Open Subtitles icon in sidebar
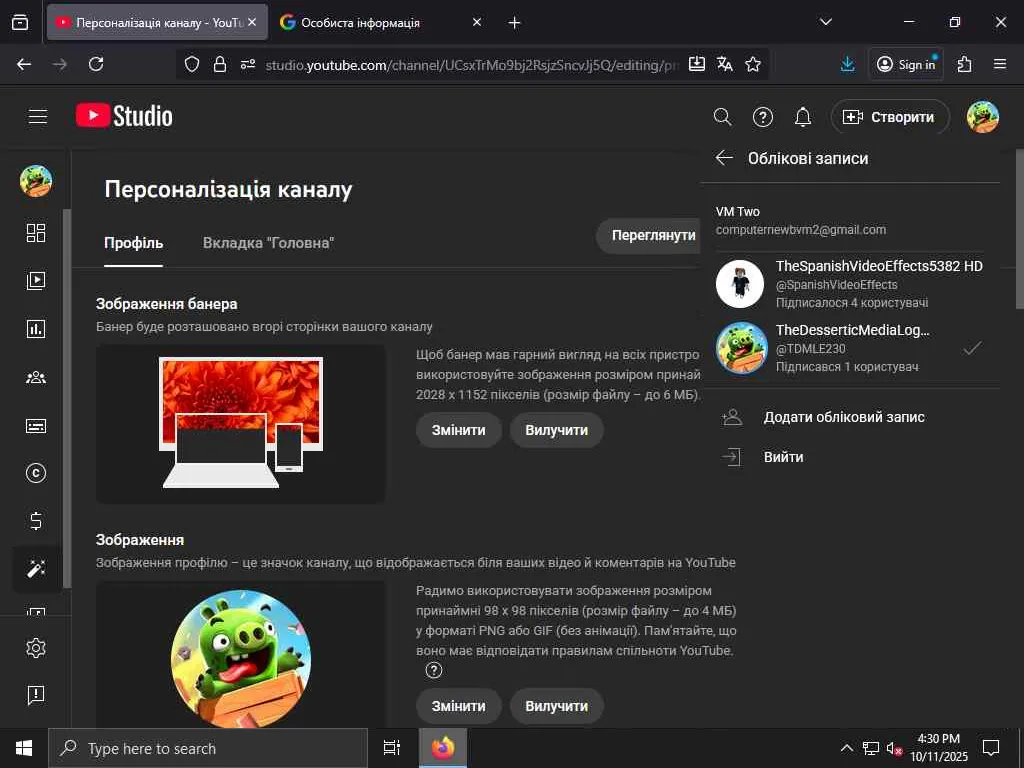Image resolution: width=1024 pixels, height=768 pixels. click(36, 426)
